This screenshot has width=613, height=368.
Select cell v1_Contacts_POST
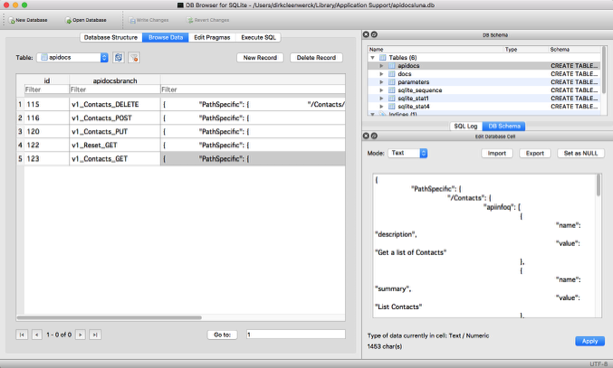(115, 118)
